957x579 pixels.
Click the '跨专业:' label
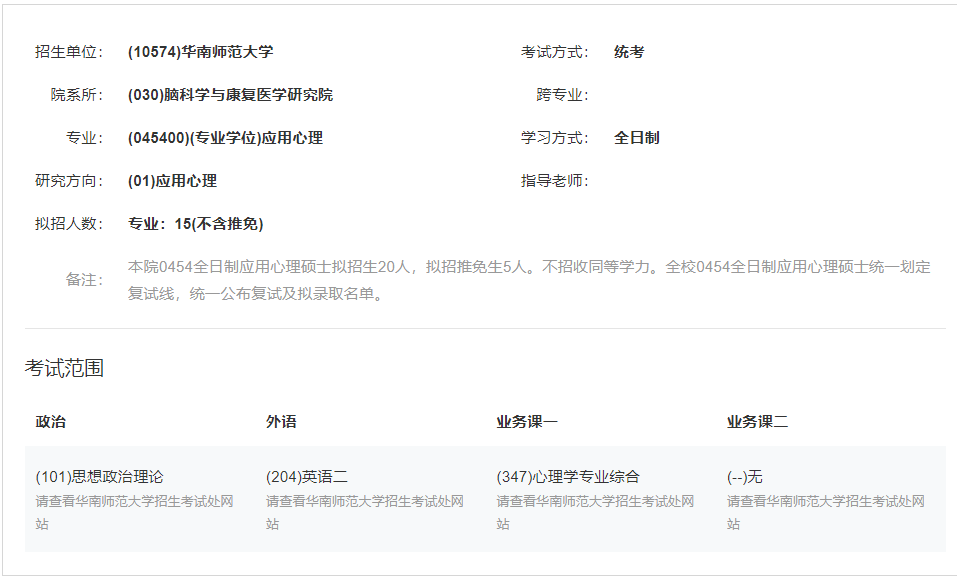(563, 95)
